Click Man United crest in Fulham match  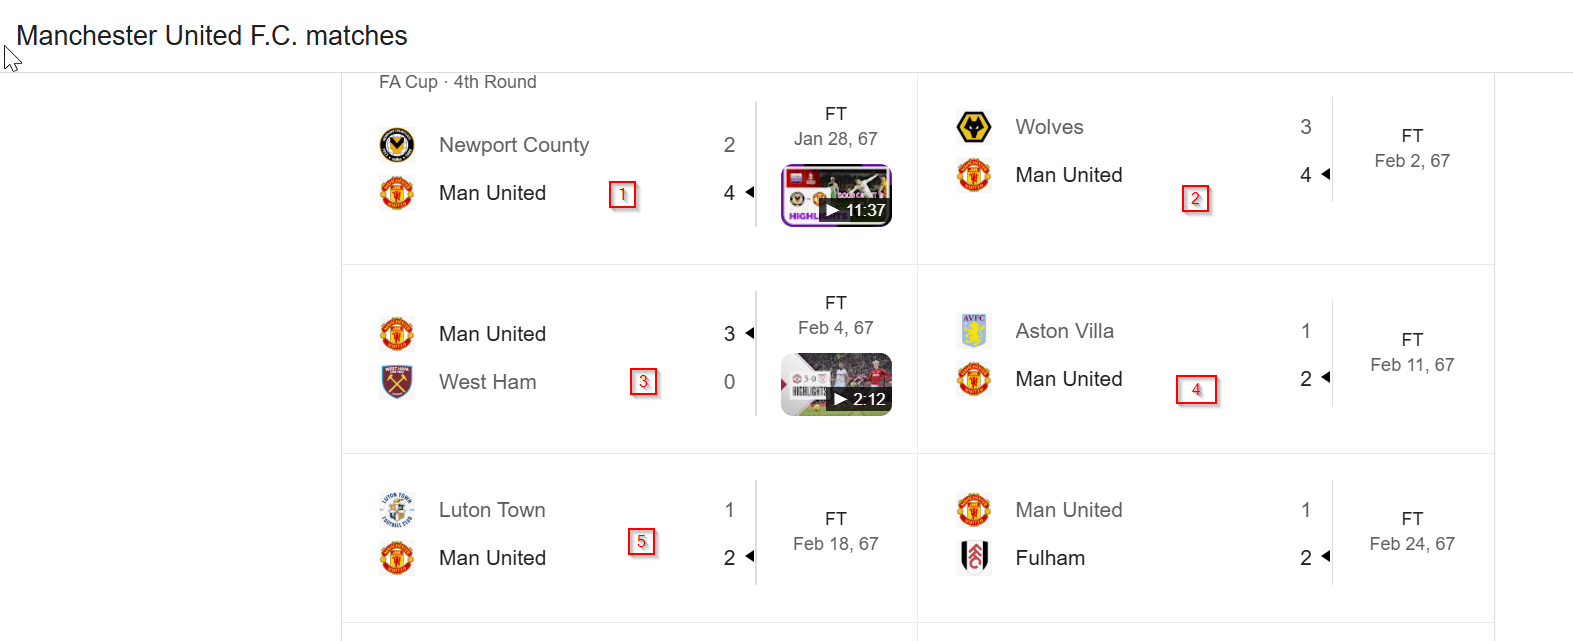pos(973,510)
